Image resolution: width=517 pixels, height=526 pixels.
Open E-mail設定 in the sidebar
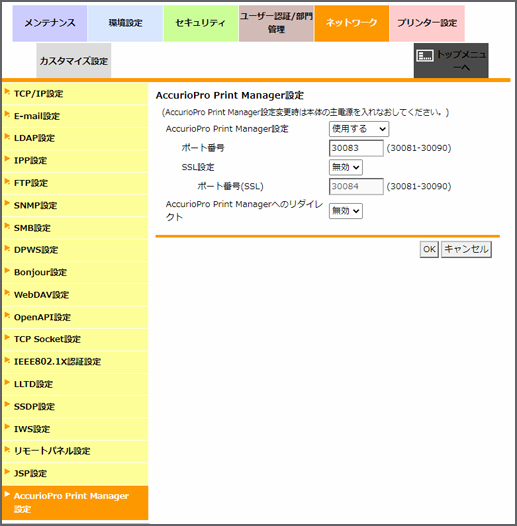(x=75, y=116)
